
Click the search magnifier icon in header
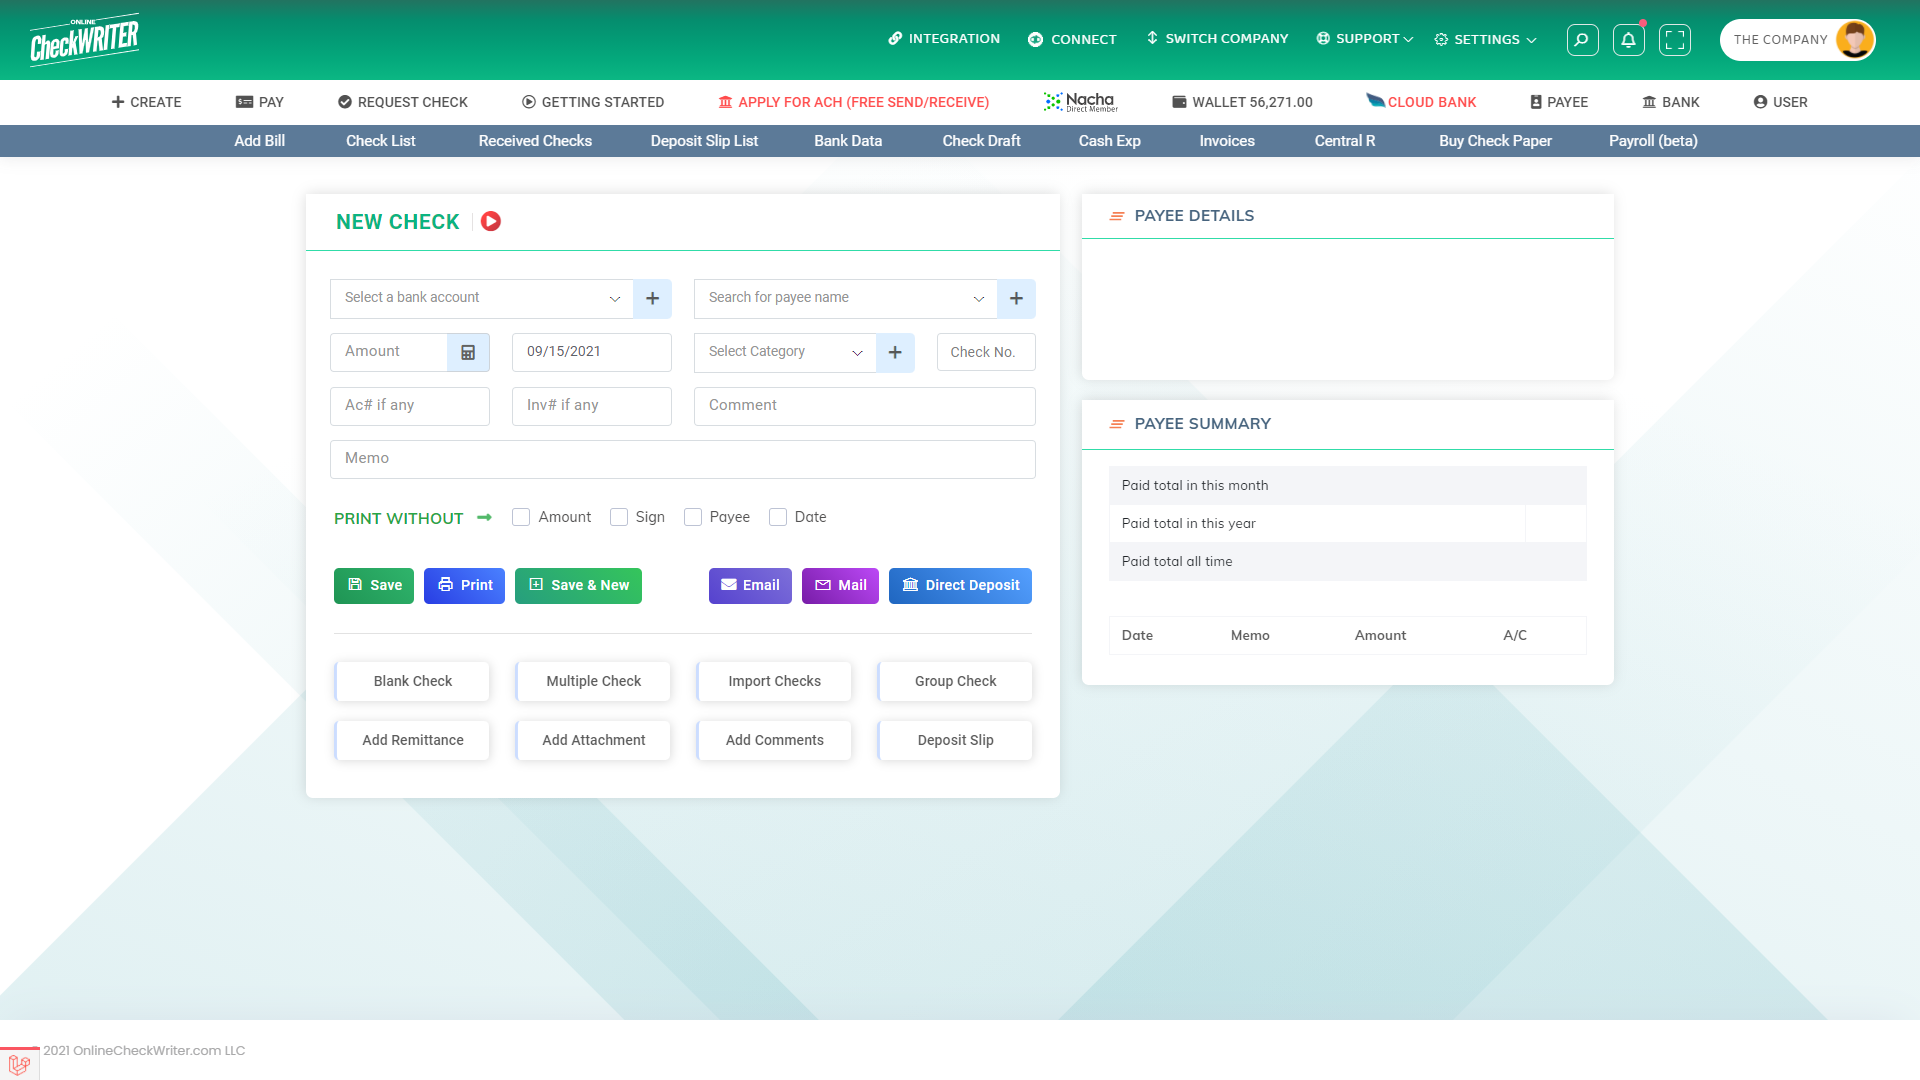coord(1581,40)
